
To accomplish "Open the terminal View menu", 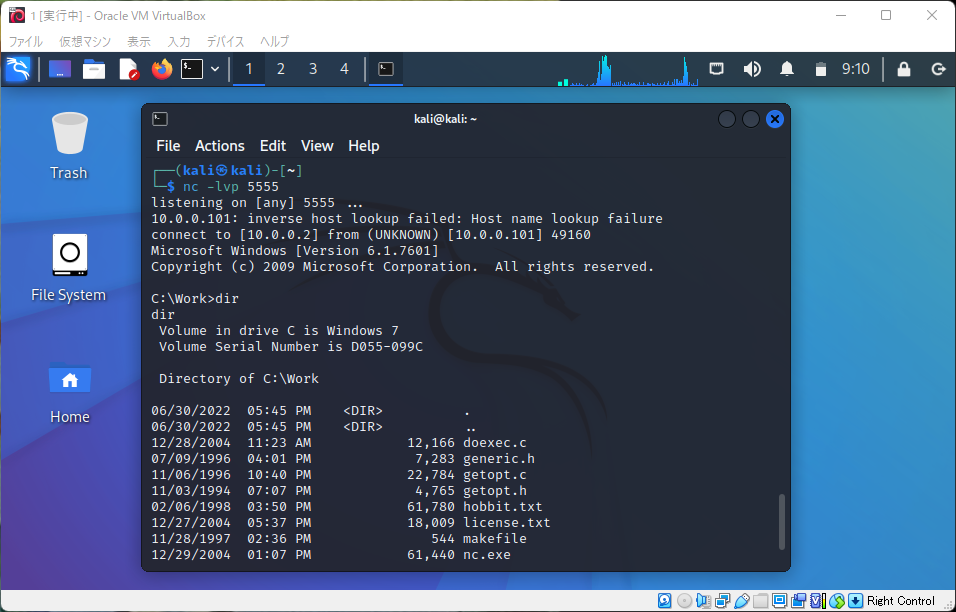I will point(317,146).
